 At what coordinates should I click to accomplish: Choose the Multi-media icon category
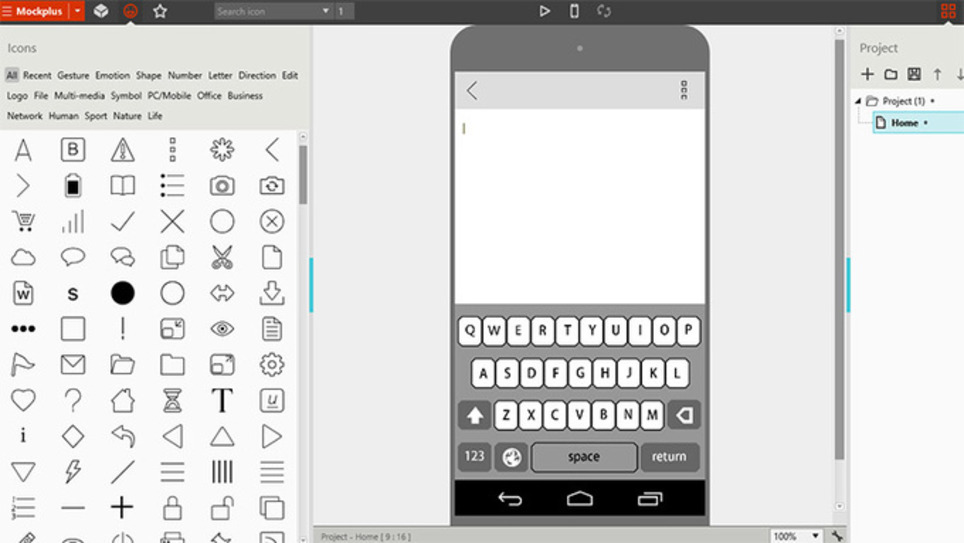pyautogui.click(x=79, y=95)
